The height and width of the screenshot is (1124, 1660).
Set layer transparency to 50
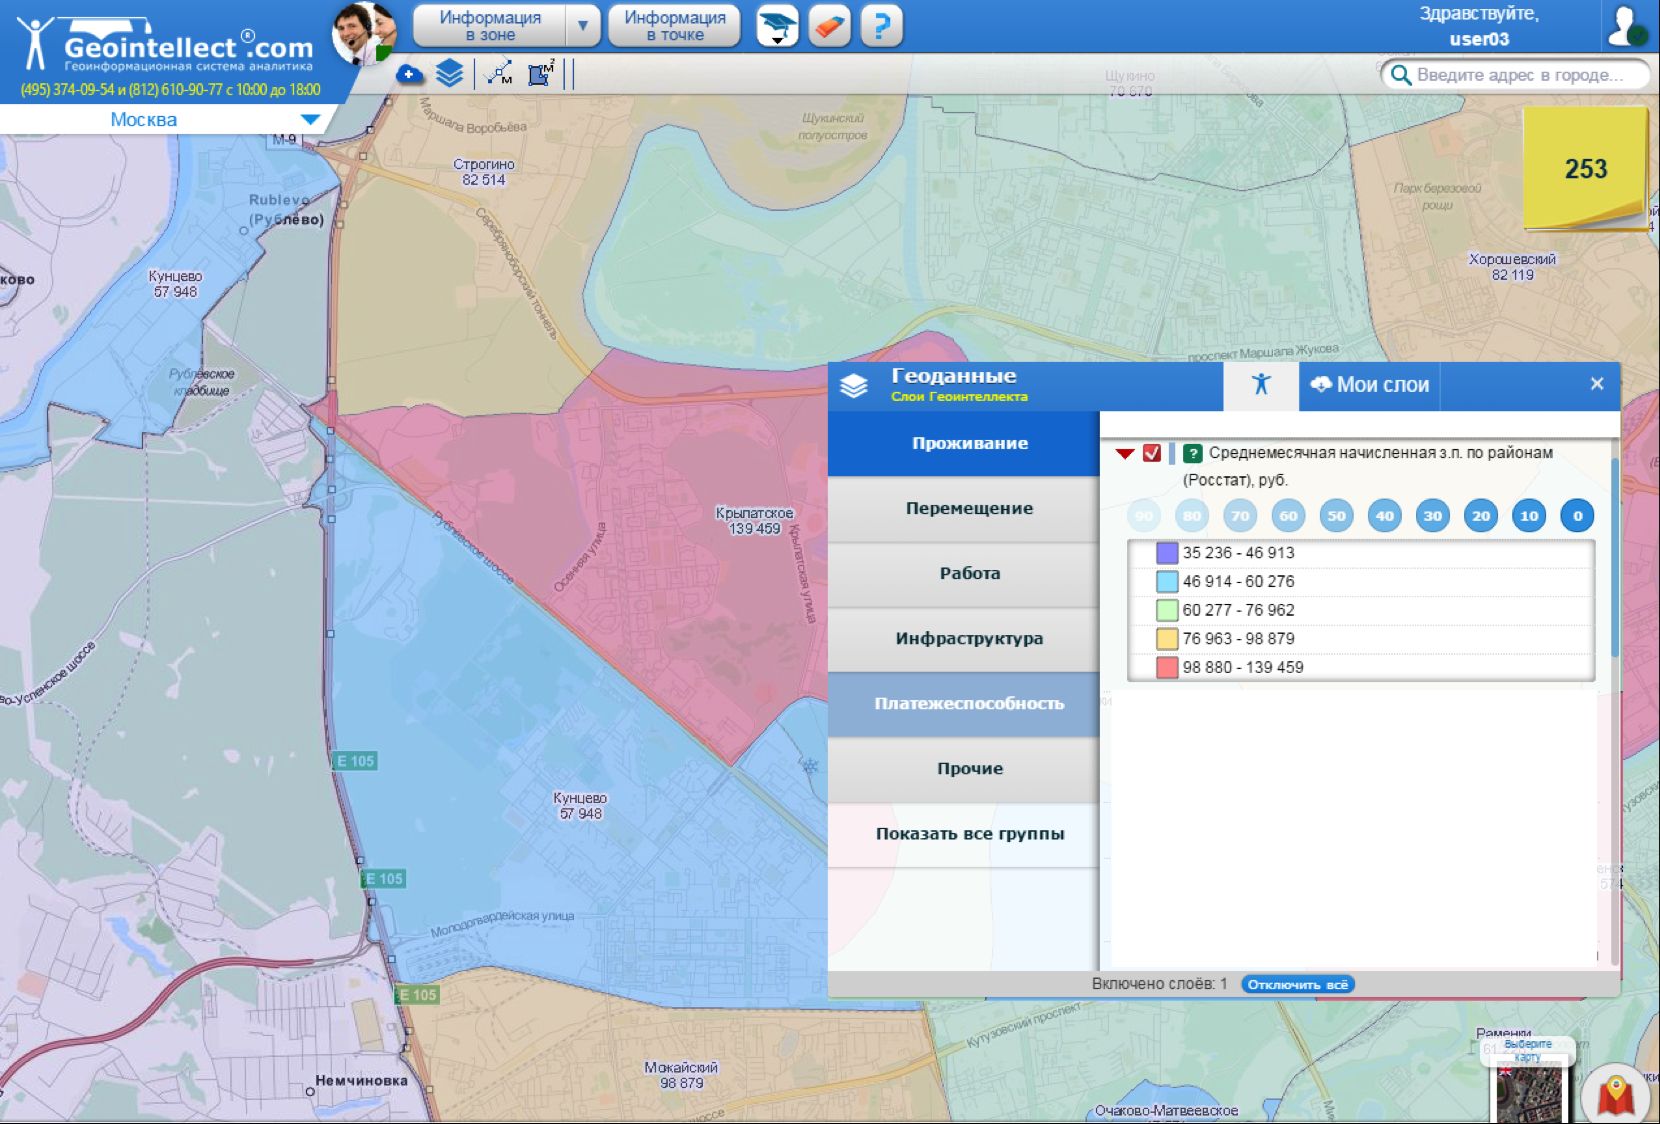tap(1336, 516)
